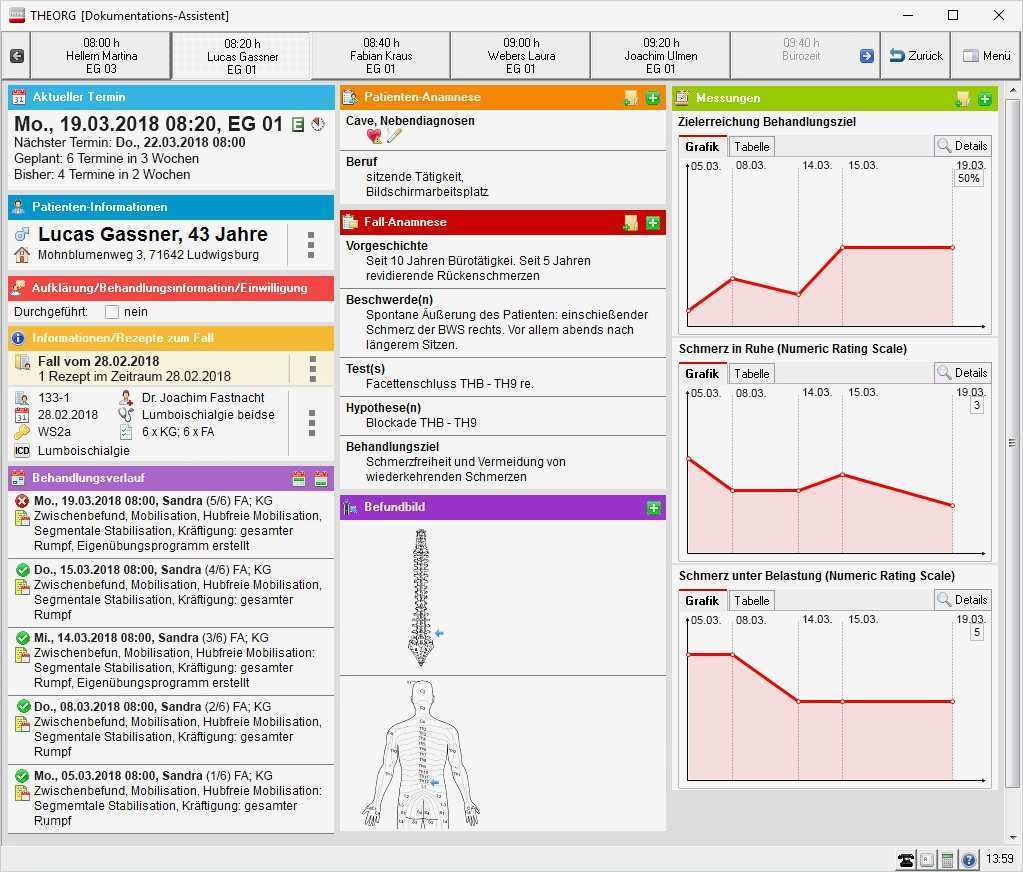Open three-dot menu for Rezept 133-1

click(x=312, y=423)
